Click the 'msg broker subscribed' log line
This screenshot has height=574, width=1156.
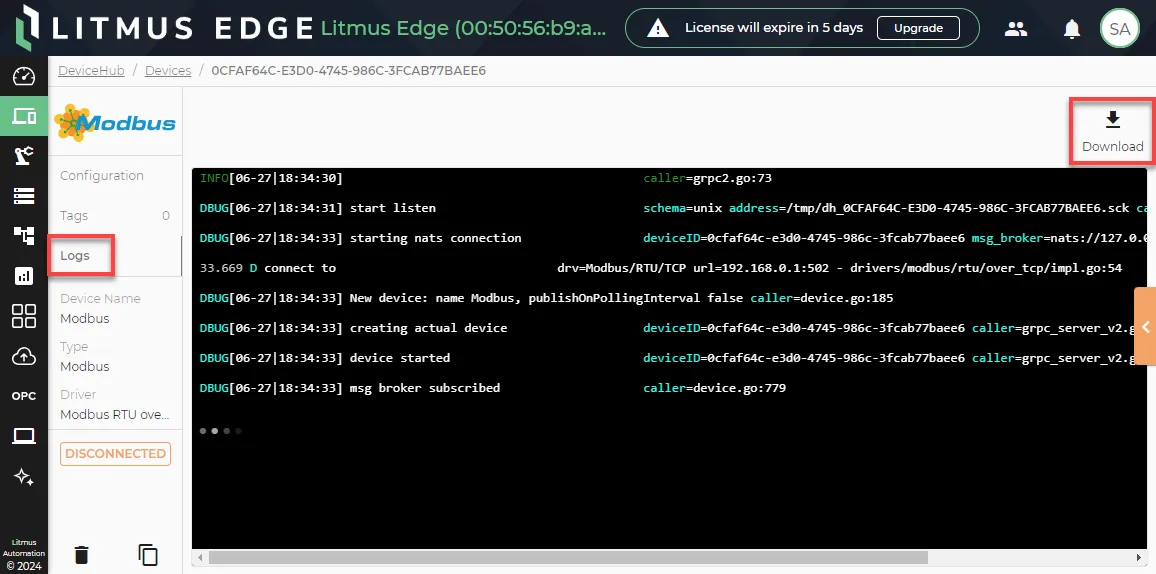click(492, 388)
